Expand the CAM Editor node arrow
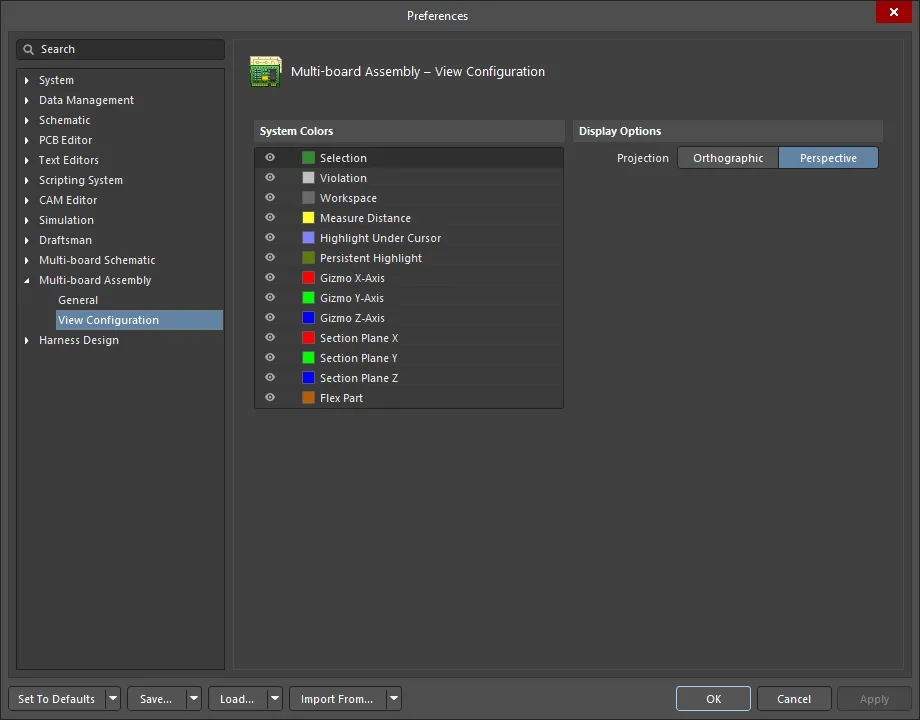Viewport: 920px width, 720px height. pos(26,200)
